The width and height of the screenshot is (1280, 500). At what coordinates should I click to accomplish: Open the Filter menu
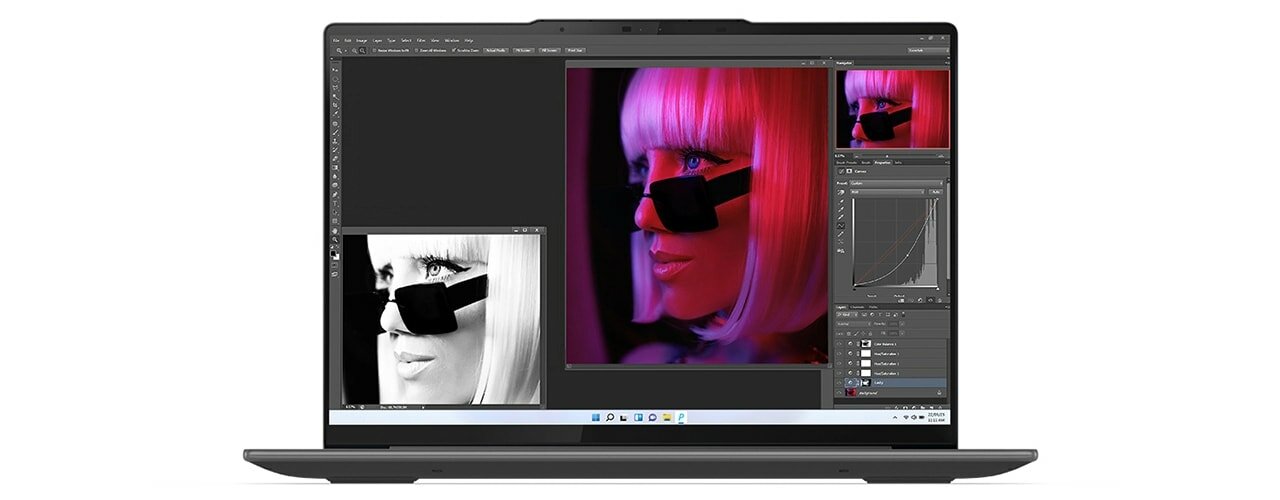(x=421, y=40)
